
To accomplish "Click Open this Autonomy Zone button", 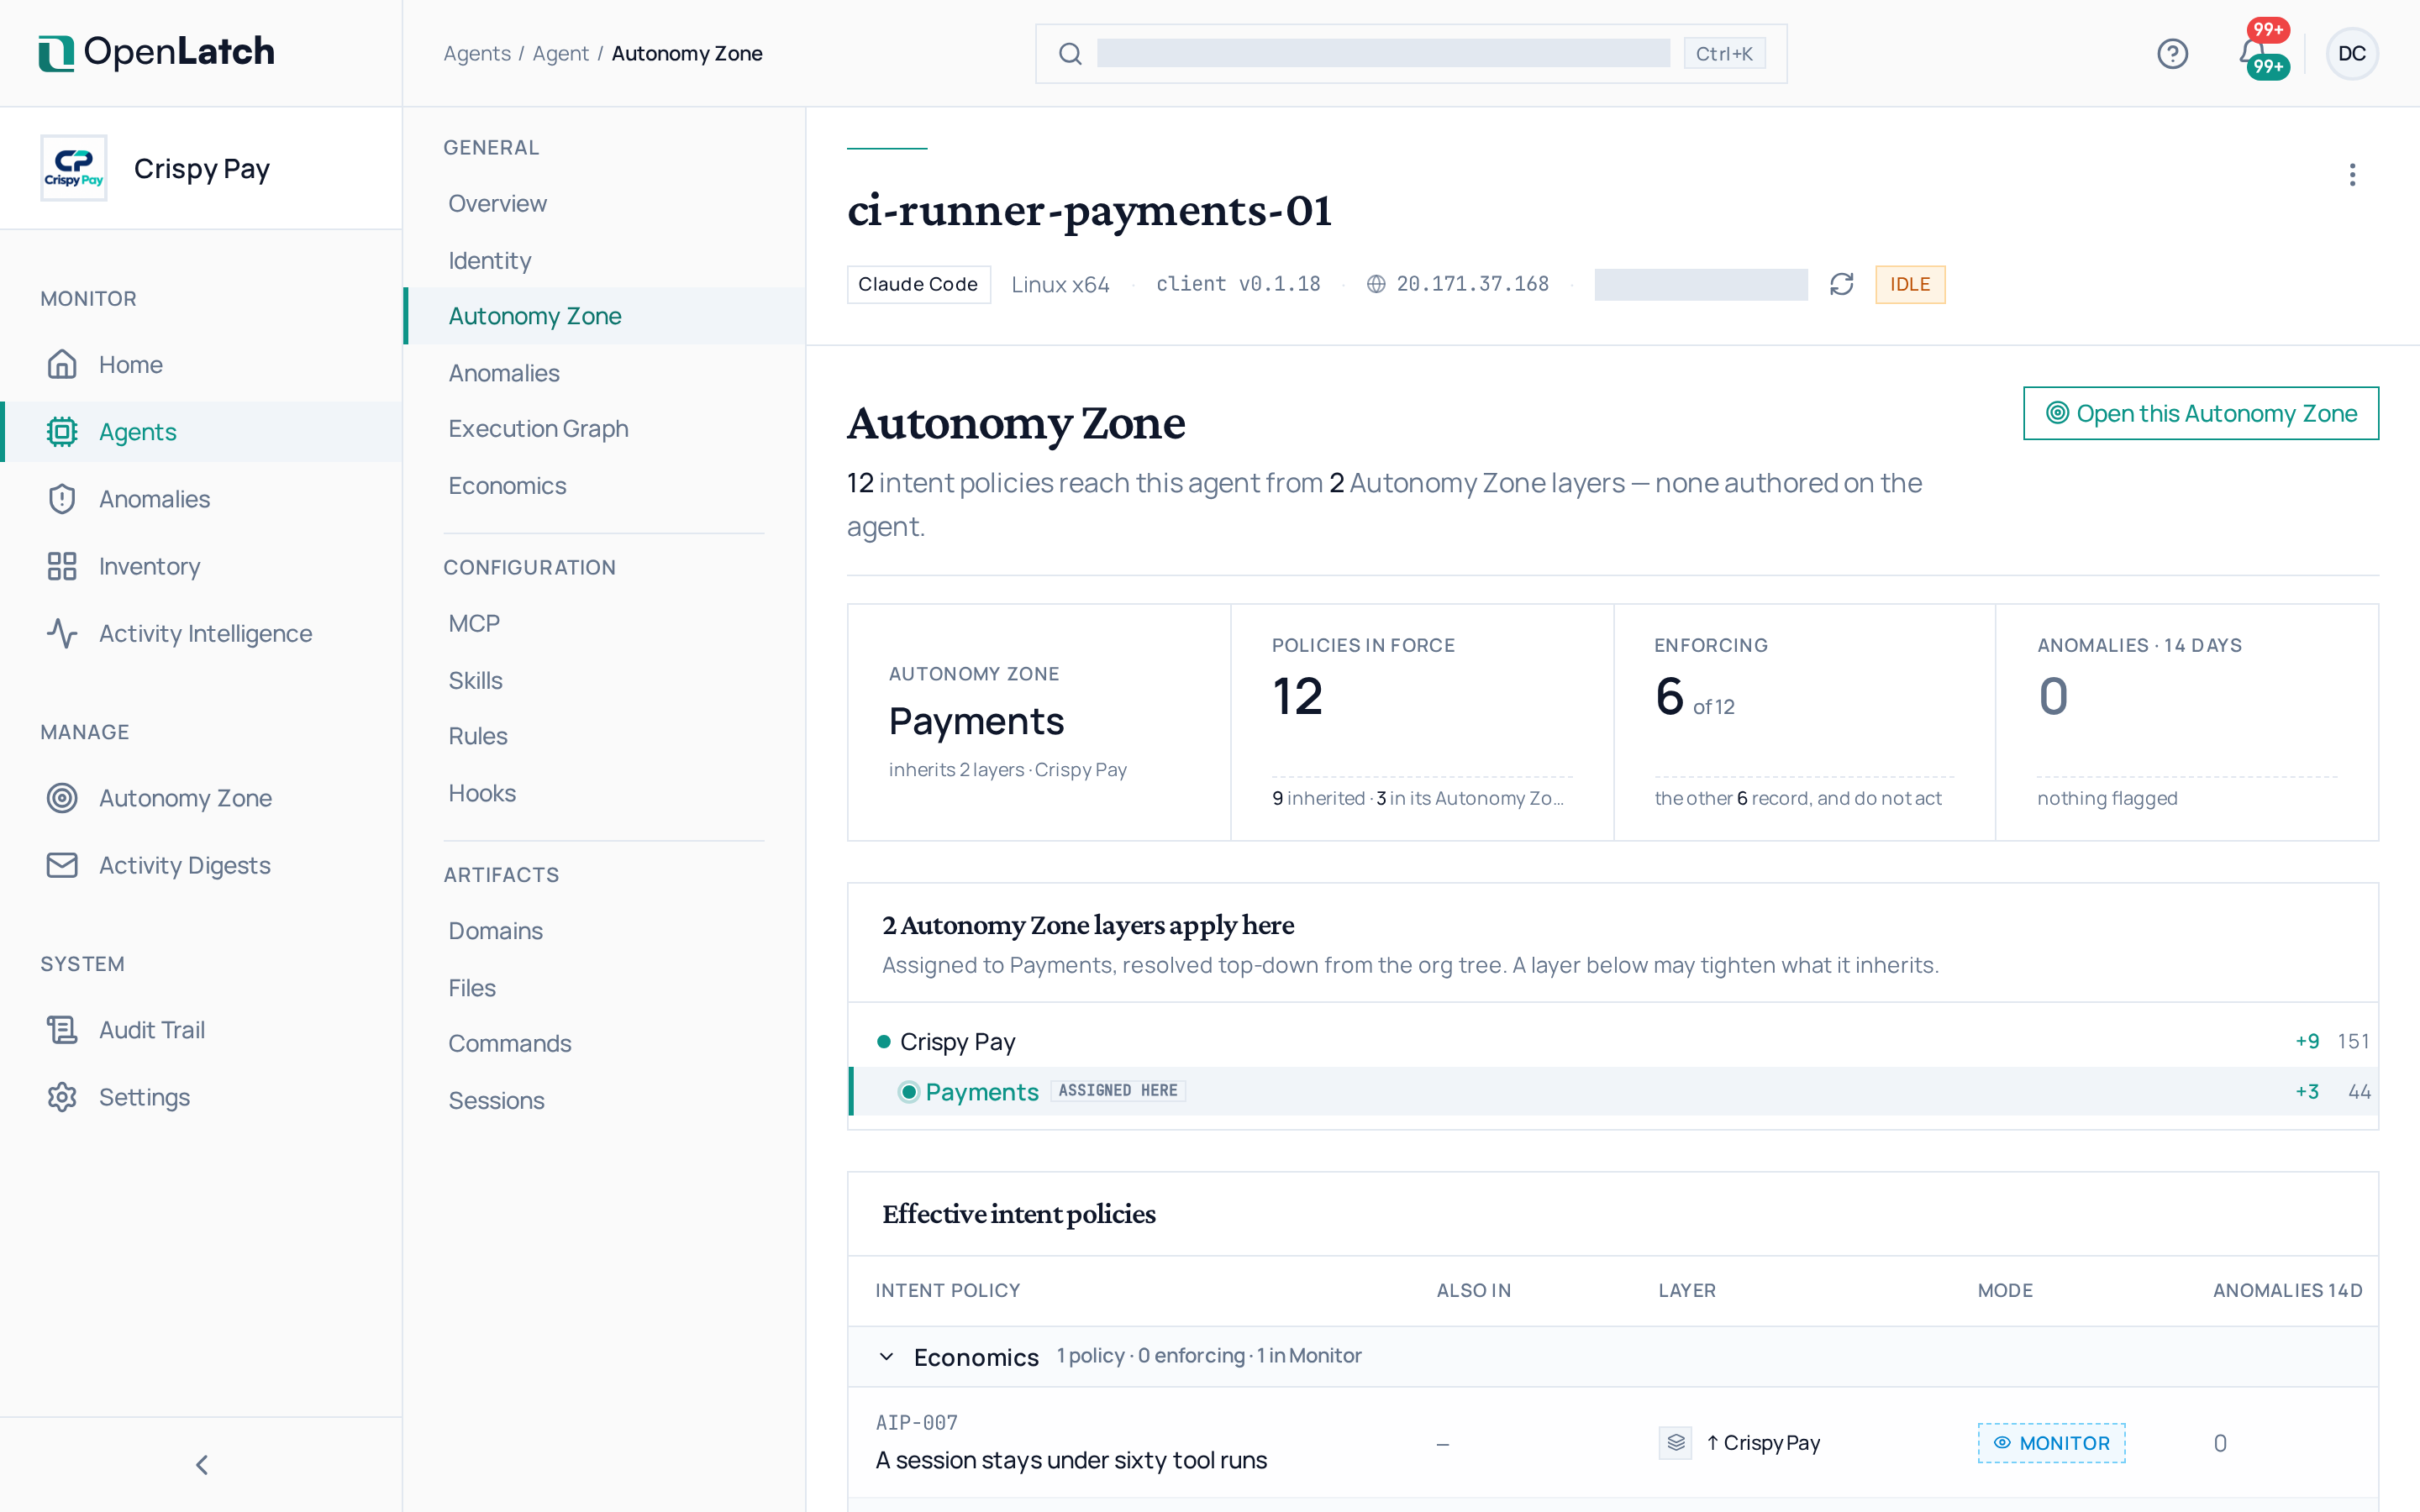I will tap(2200, 413).
